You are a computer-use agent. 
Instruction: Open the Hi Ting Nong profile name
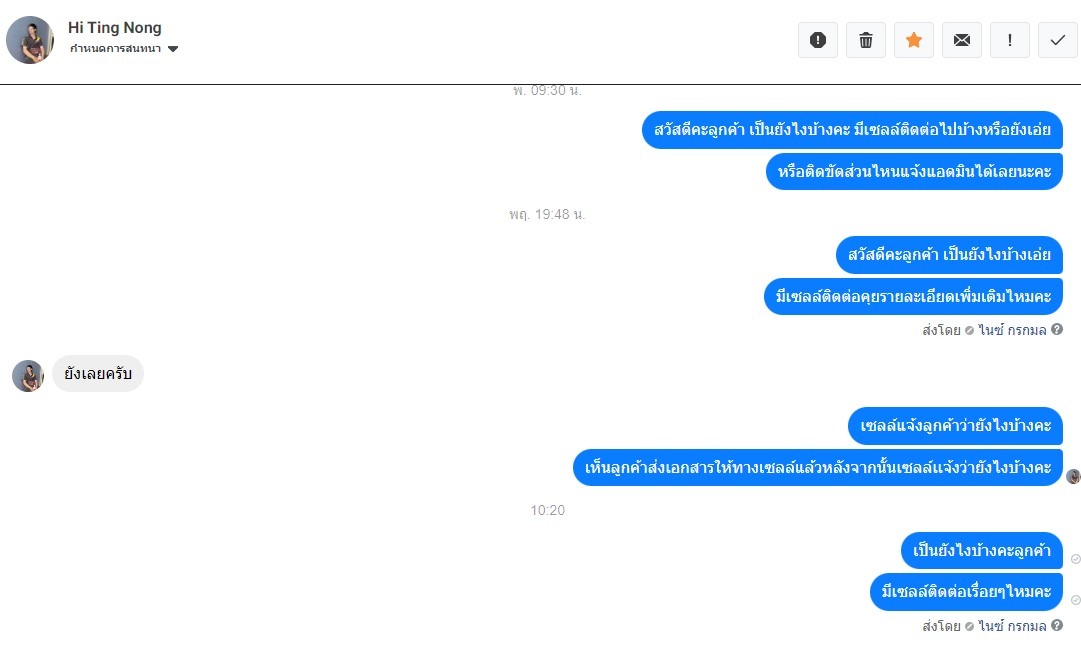point(114,28)
